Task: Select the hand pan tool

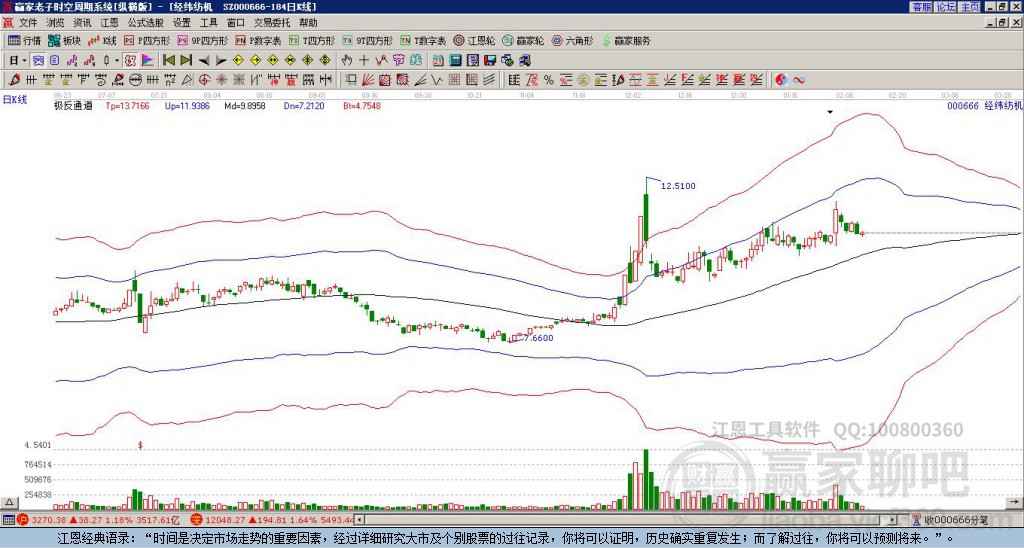Action: coord(347,61)
